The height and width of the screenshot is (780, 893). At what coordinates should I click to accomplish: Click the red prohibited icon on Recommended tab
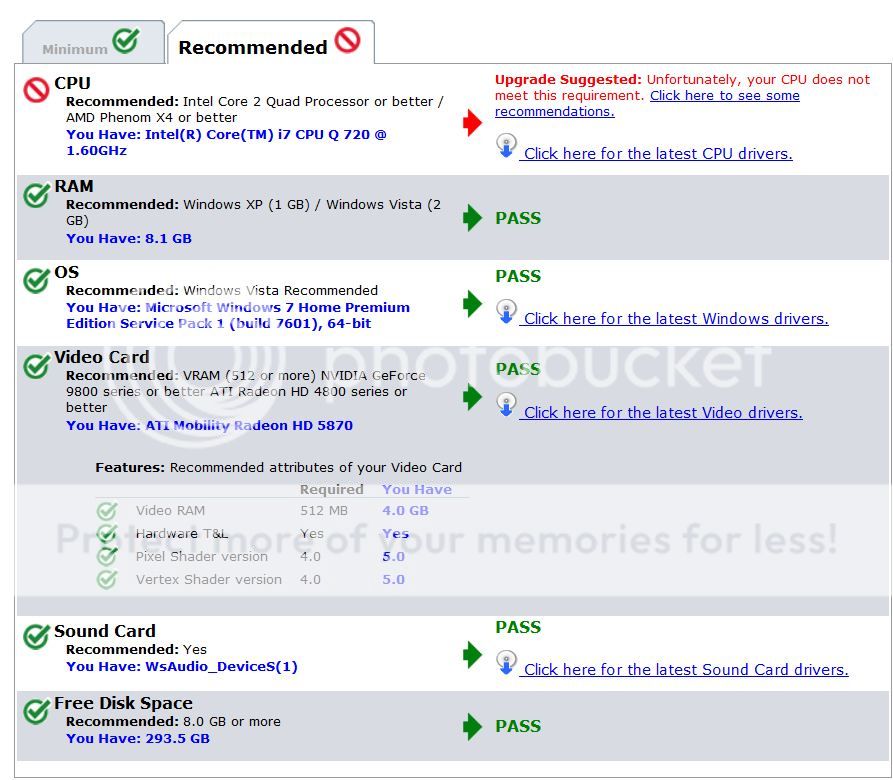coord(347,40)
